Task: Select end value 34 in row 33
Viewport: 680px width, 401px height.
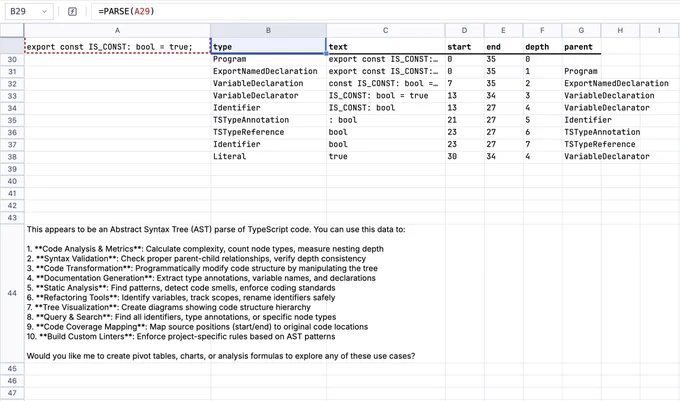Action: (503, 96)
